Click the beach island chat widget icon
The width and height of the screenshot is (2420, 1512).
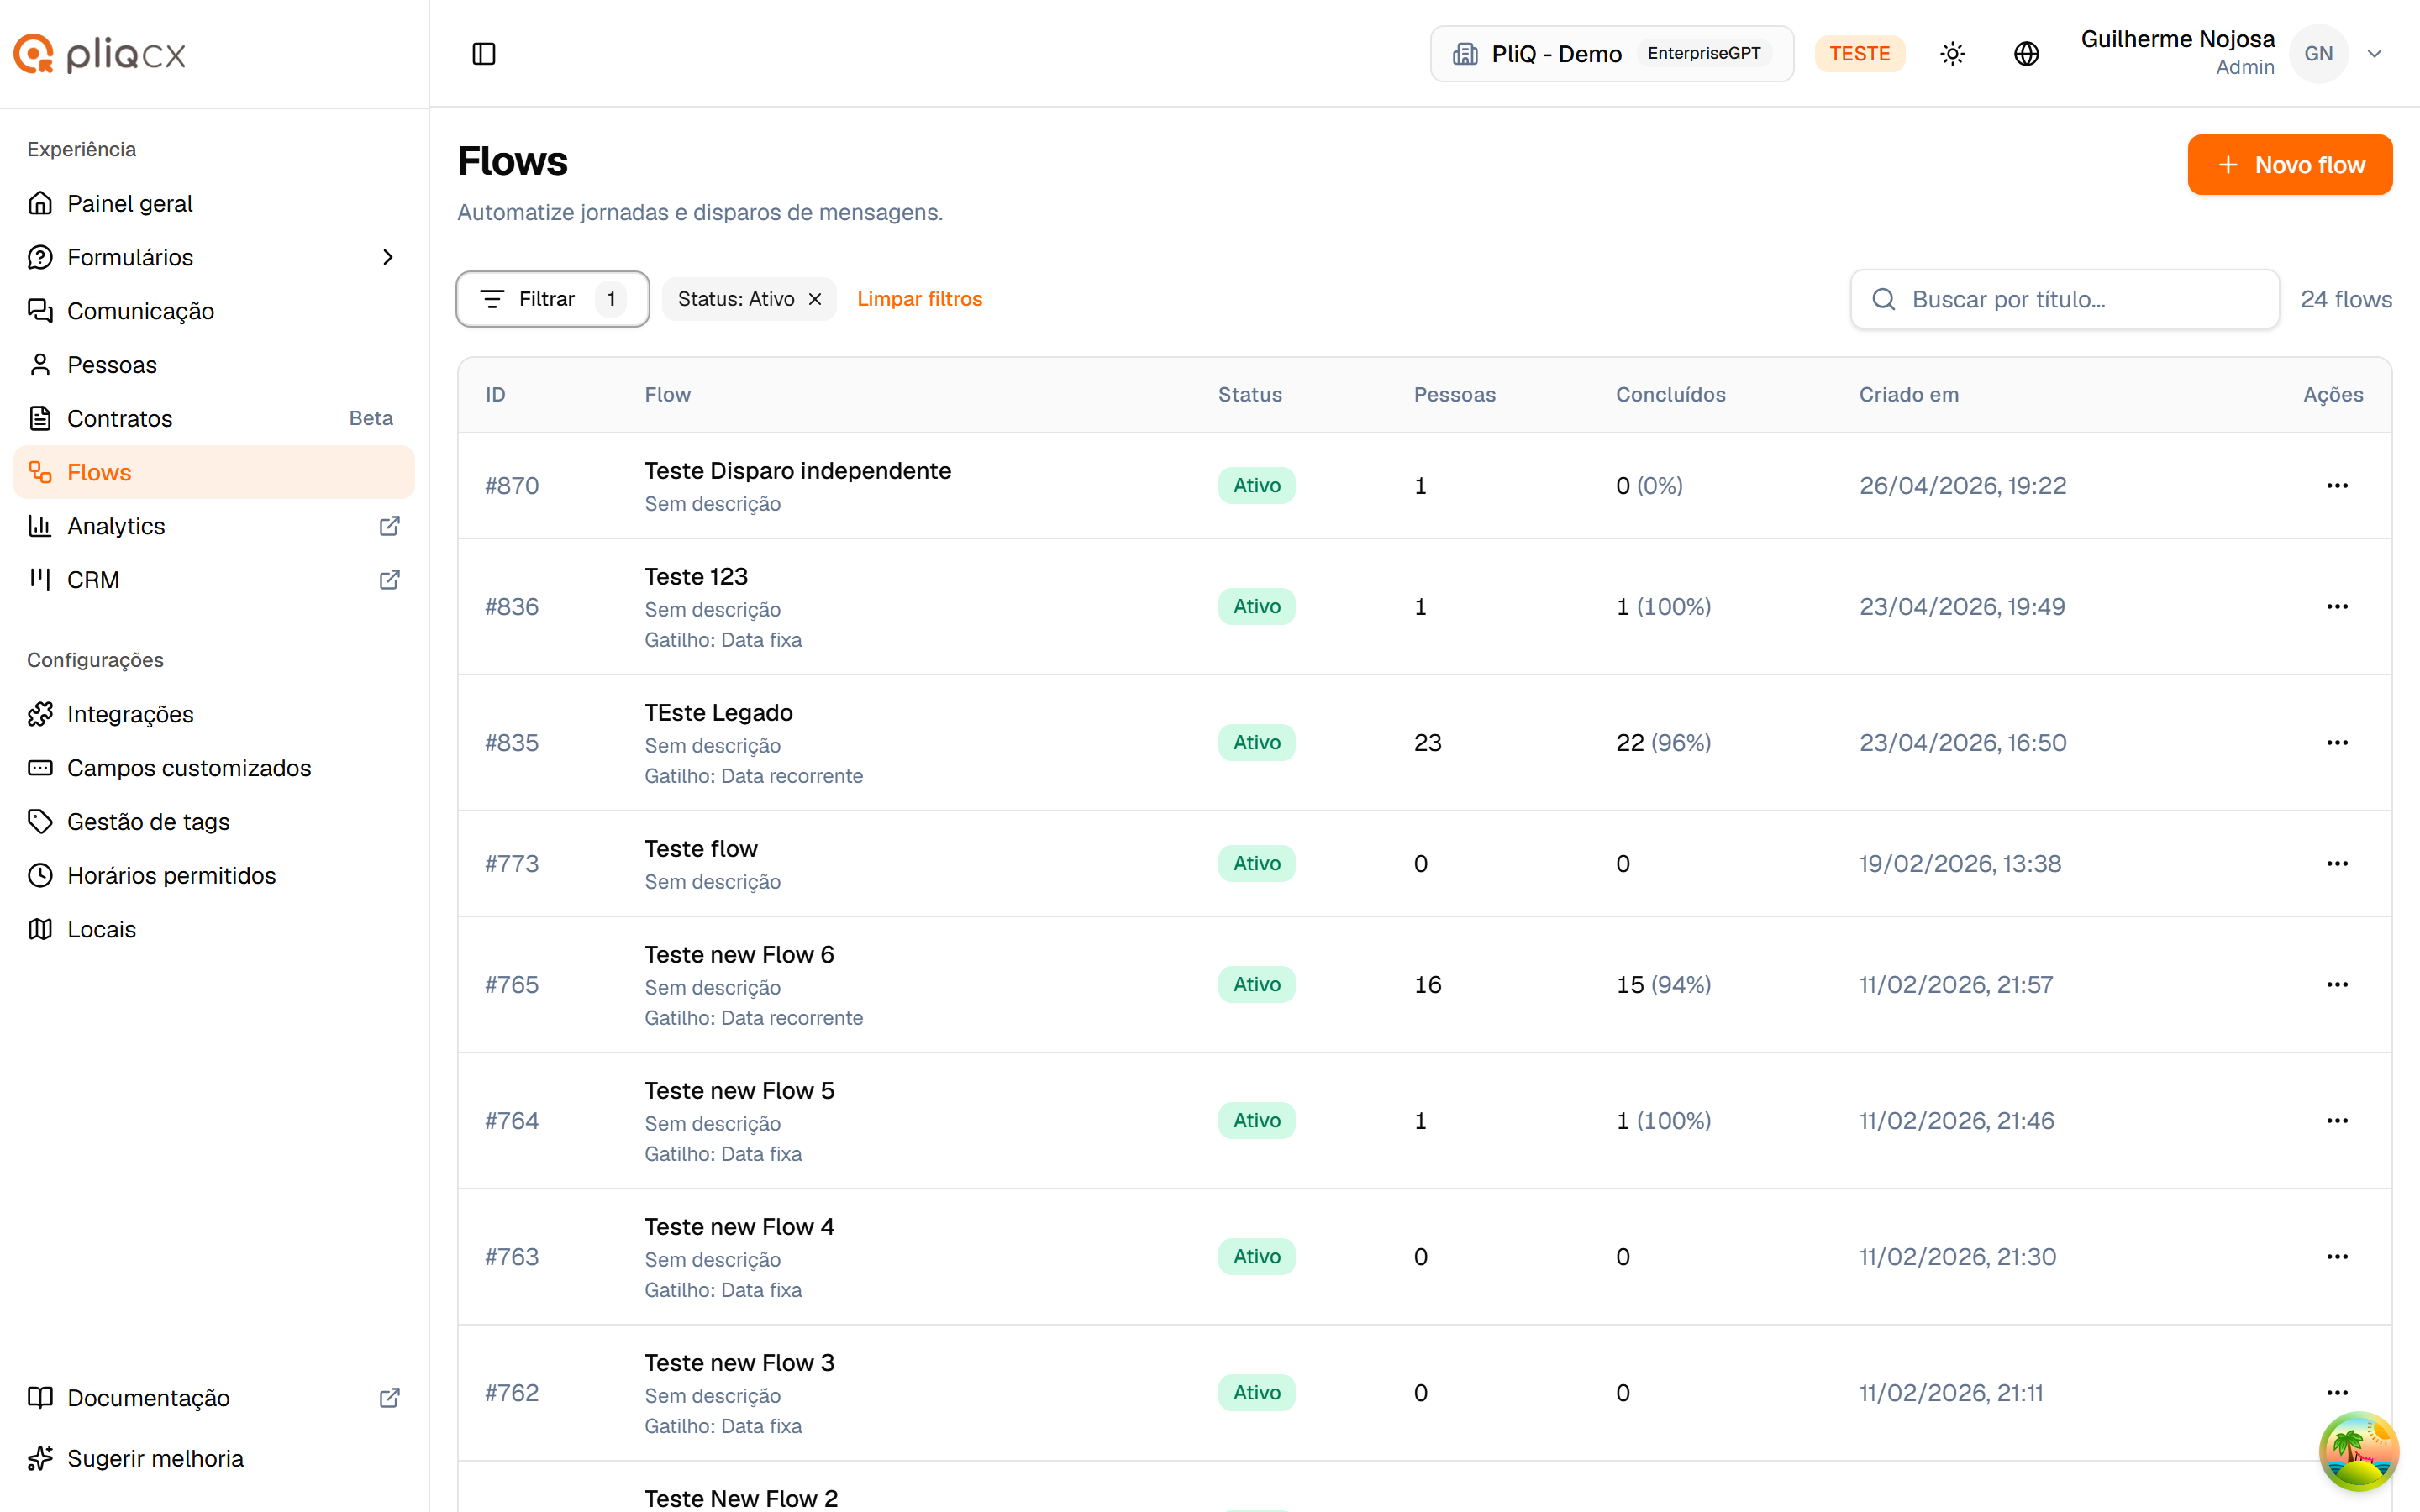point(2358,1450)
